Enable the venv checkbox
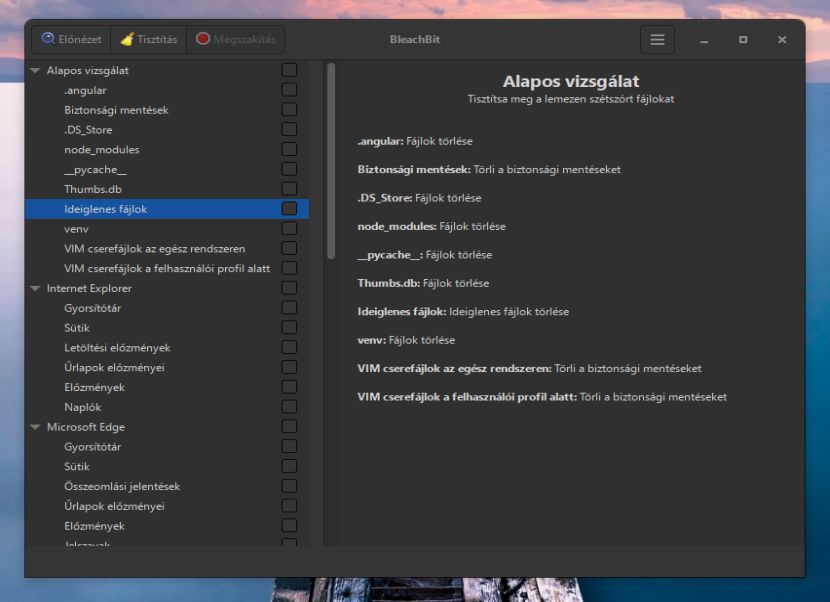This screenshot has width=830, height=602. [289, 229]
